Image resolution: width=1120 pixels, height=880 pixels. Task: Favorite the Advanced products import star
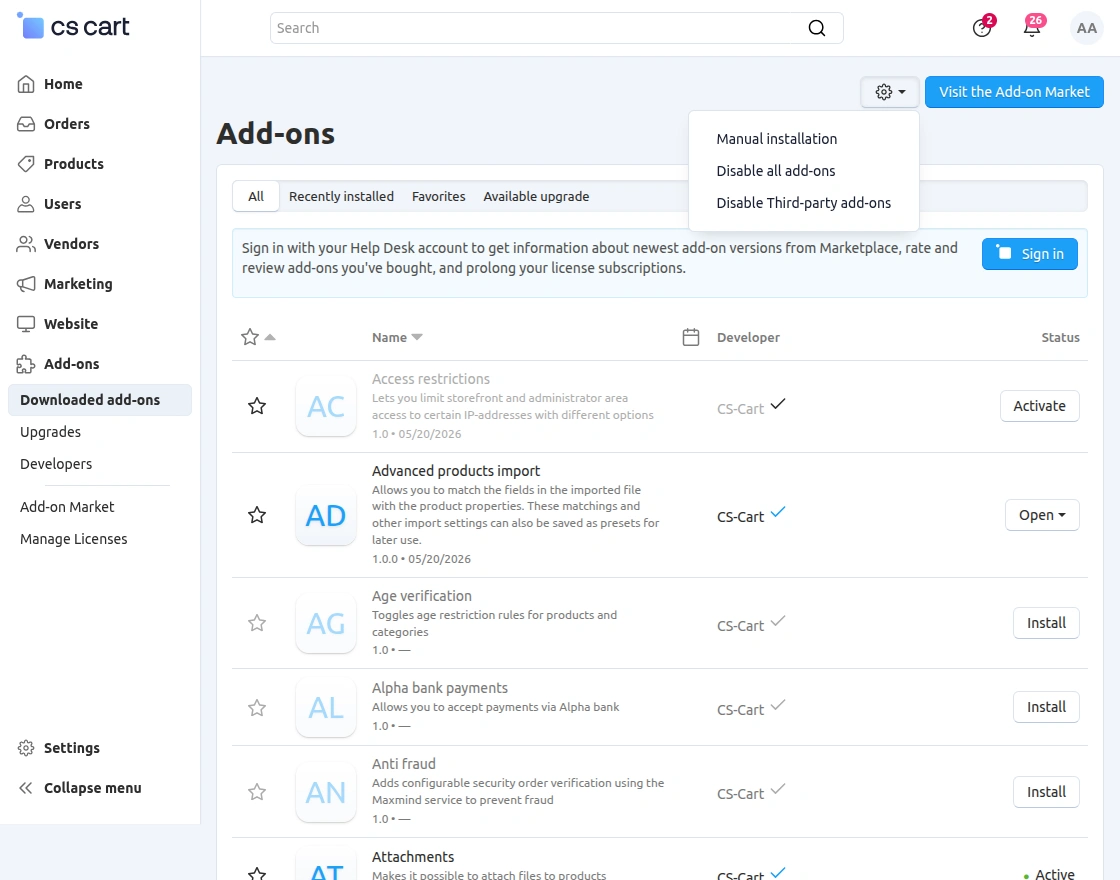point(257,515)
